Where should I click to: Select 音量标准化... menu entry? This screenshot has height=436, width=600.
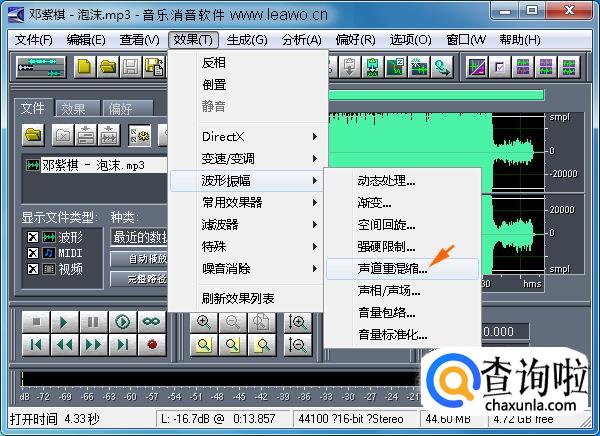(402, 335)
